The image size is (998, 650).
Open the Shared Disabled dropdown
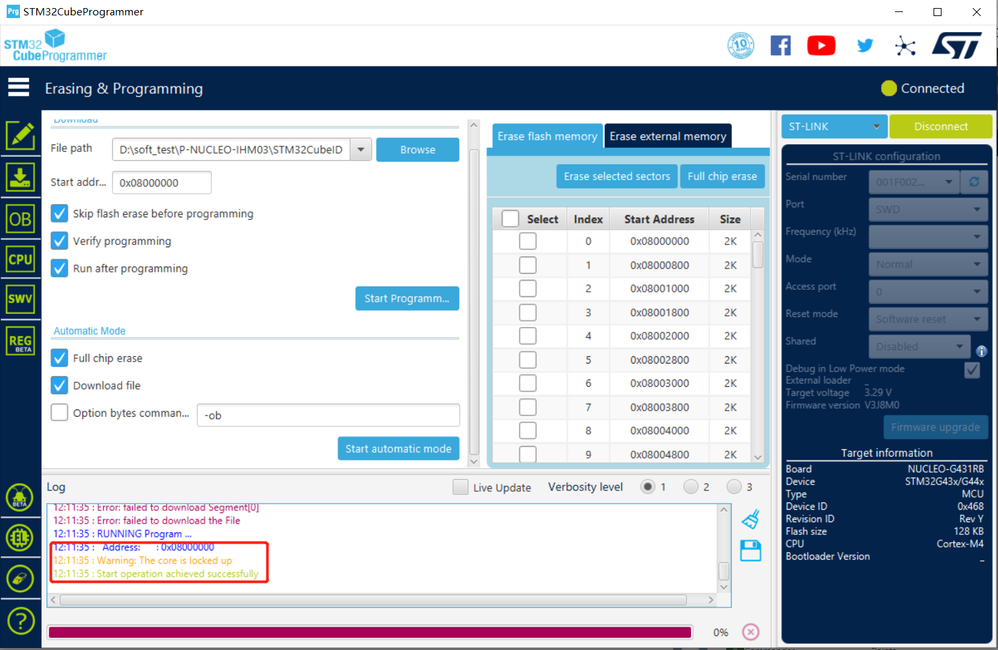pos(920,346)
